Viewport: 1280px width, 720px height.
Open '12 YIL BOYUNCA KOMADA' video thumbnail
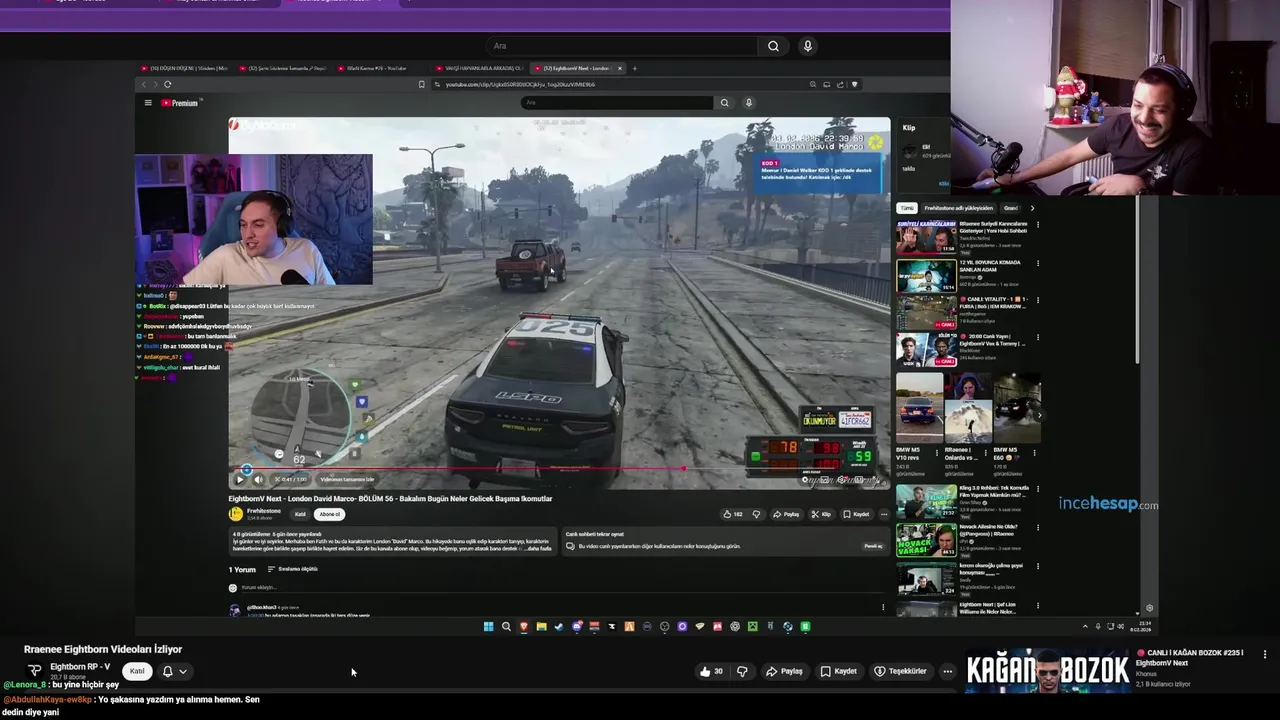pyautogui.click(x=925, y=276)
